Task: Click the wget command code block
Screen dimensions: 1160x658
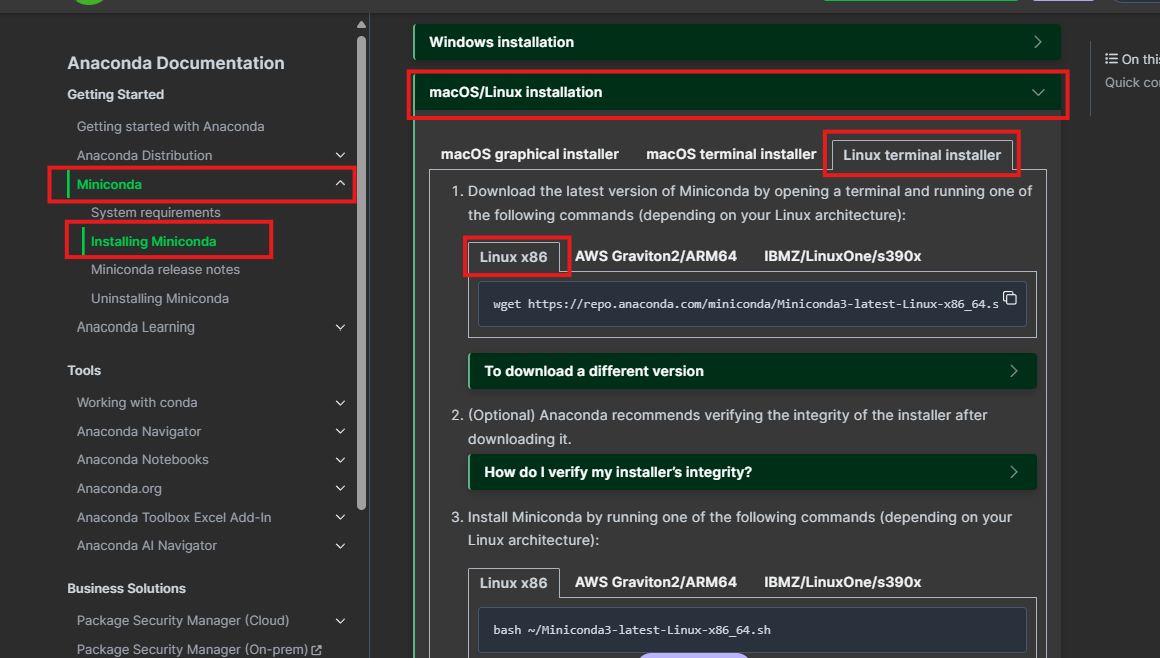Action: point(752,304)
